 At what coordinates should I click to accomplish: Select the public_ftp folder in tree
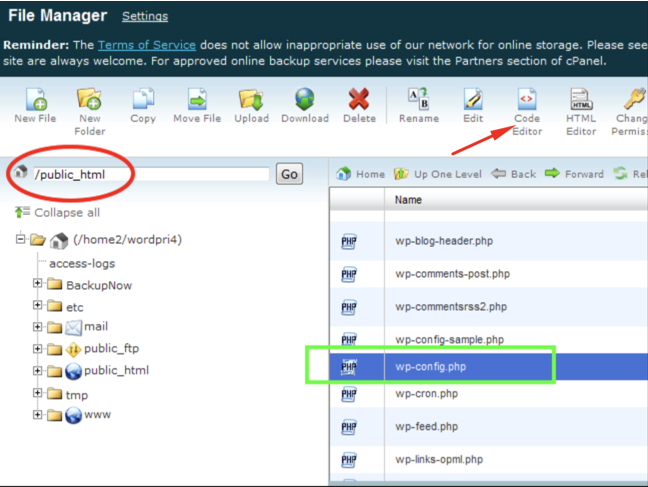click(111, 349)
